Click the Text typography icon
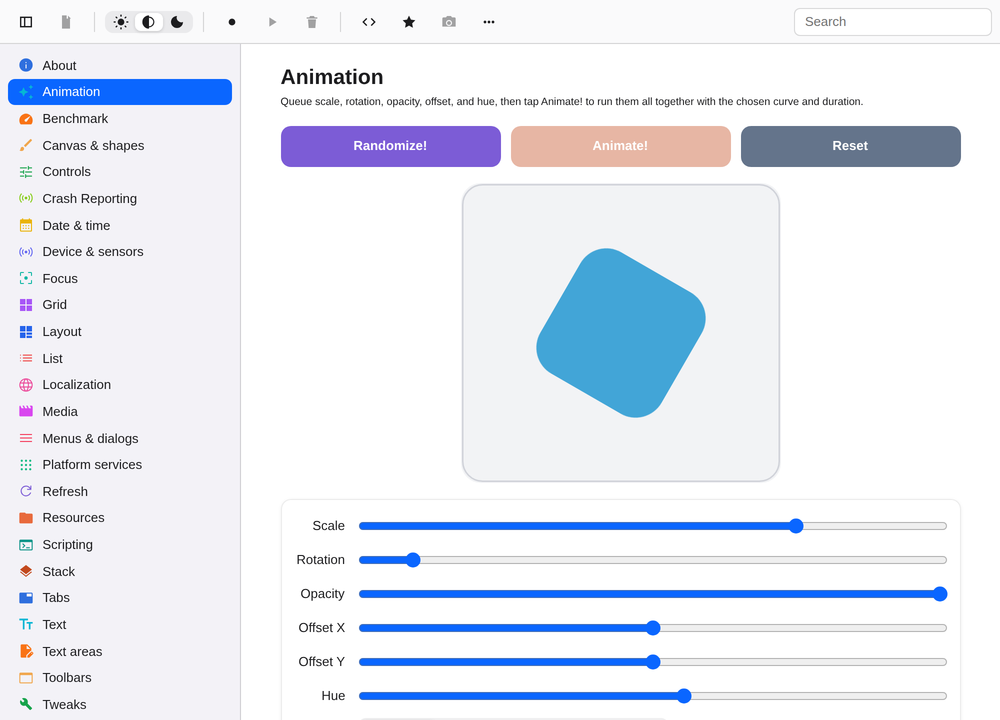Screen dimensions: 1000x720 coord(26,624)
